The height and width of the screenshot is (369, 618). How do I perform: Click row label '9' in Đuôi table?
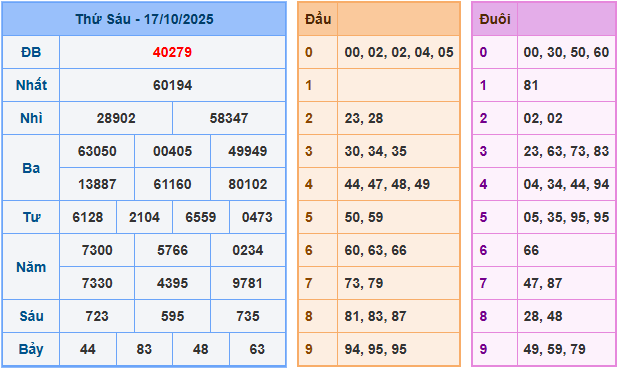click(x=483, y=349)
